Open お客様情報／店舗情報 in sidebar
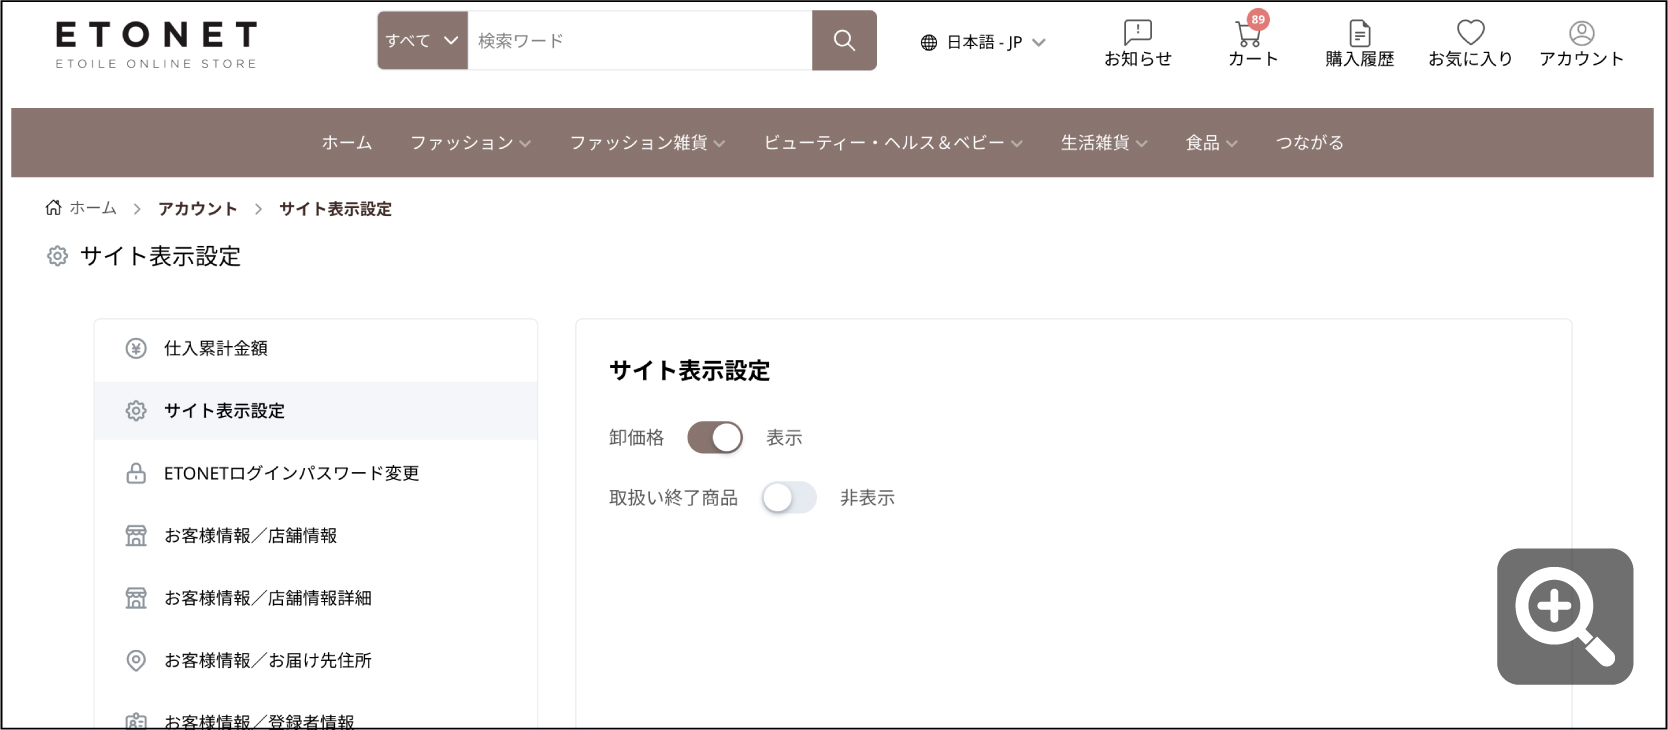Image resolution: width=1668 pixels, height=730 pixels. pos(316,536)
